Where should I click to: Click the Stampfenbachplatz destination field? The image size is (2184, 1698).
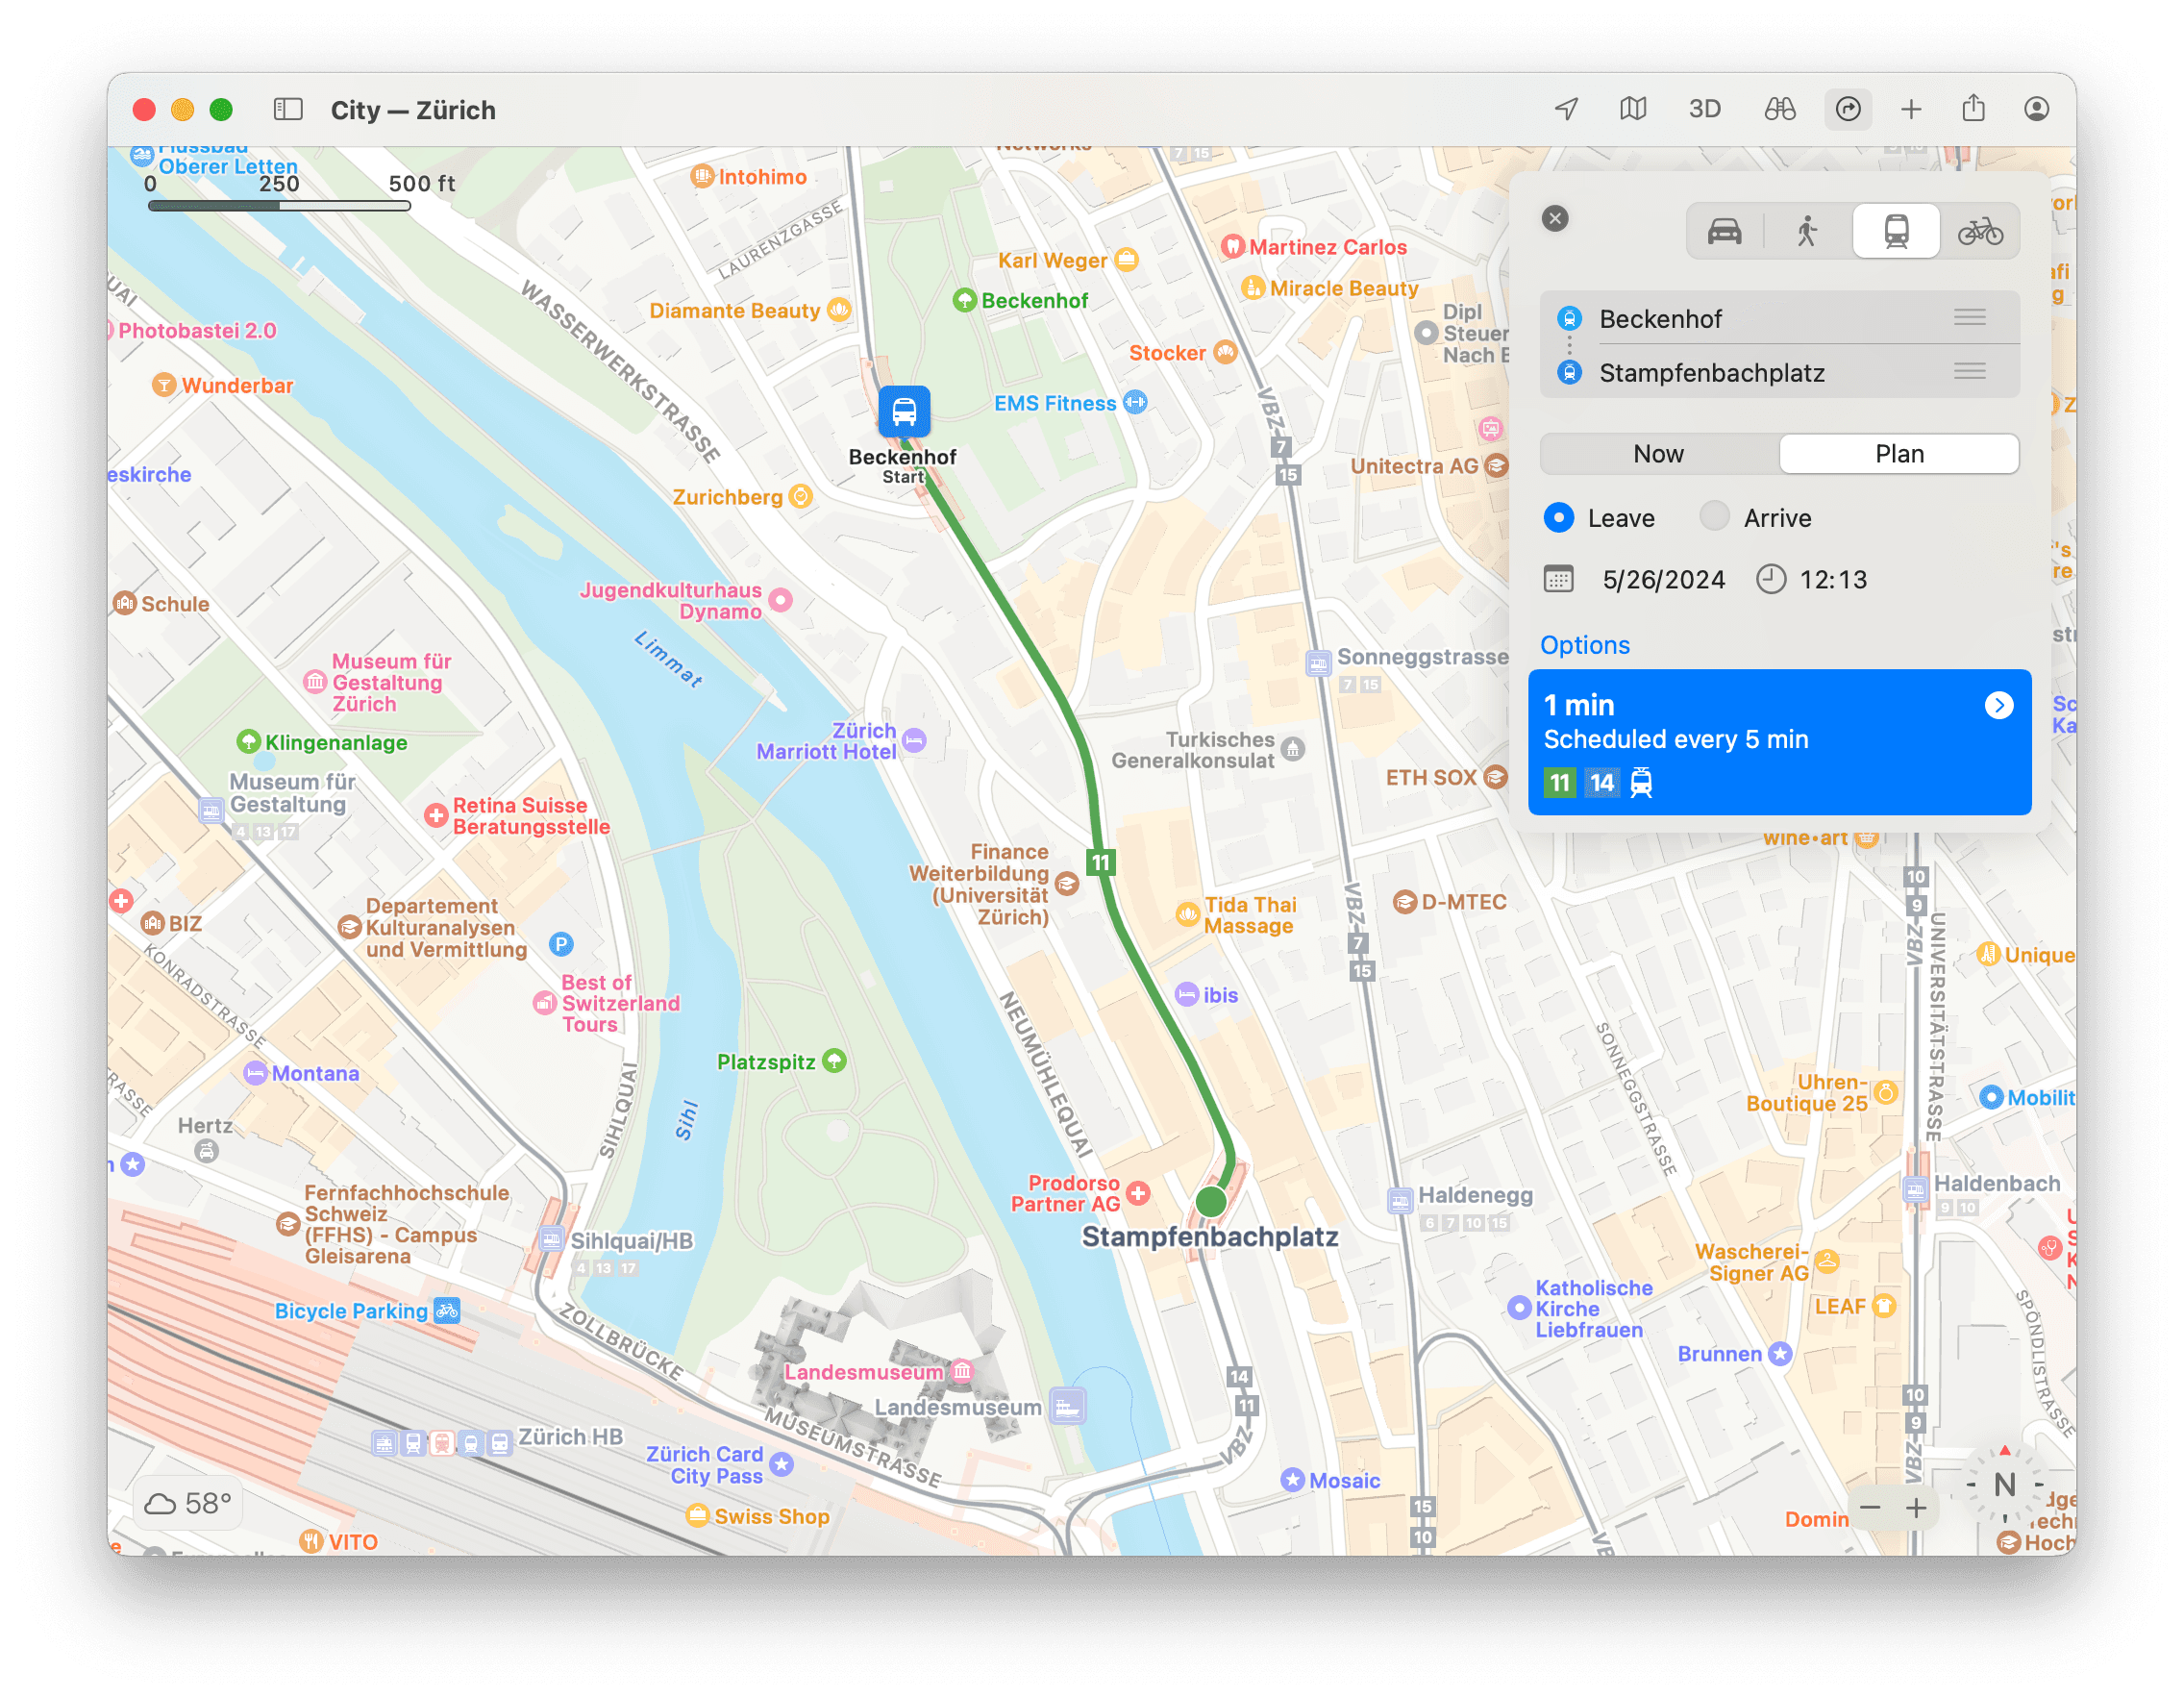click(1779, 372)
